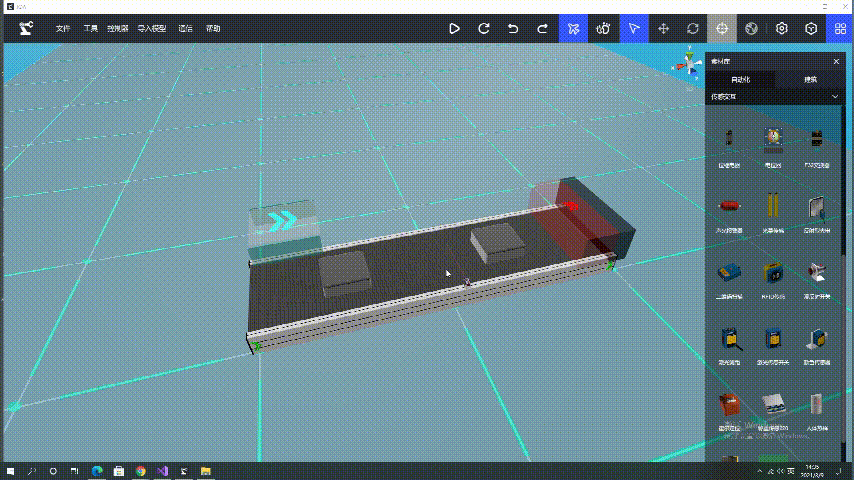Open the 帮助 menu
Image resolution: width=854 pixels, height=480 pixels.
[213, 28]
